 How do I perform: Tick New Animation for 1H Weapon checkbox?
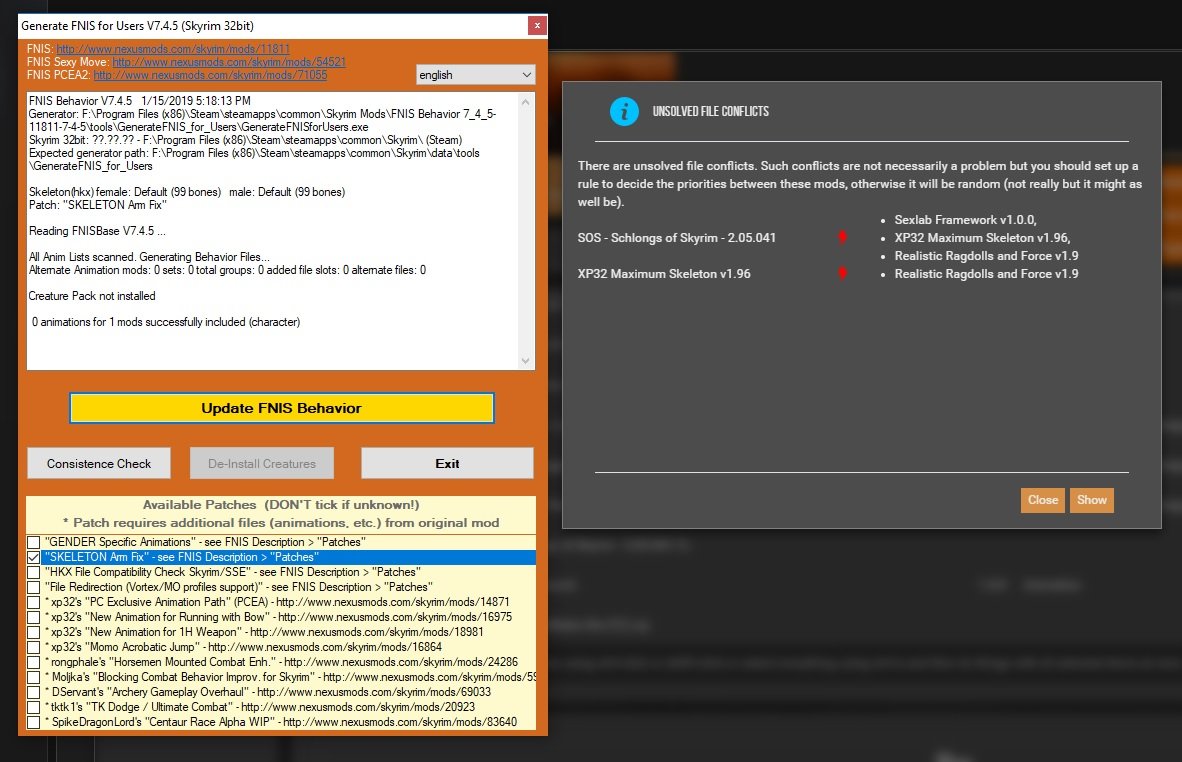[34, 632]
